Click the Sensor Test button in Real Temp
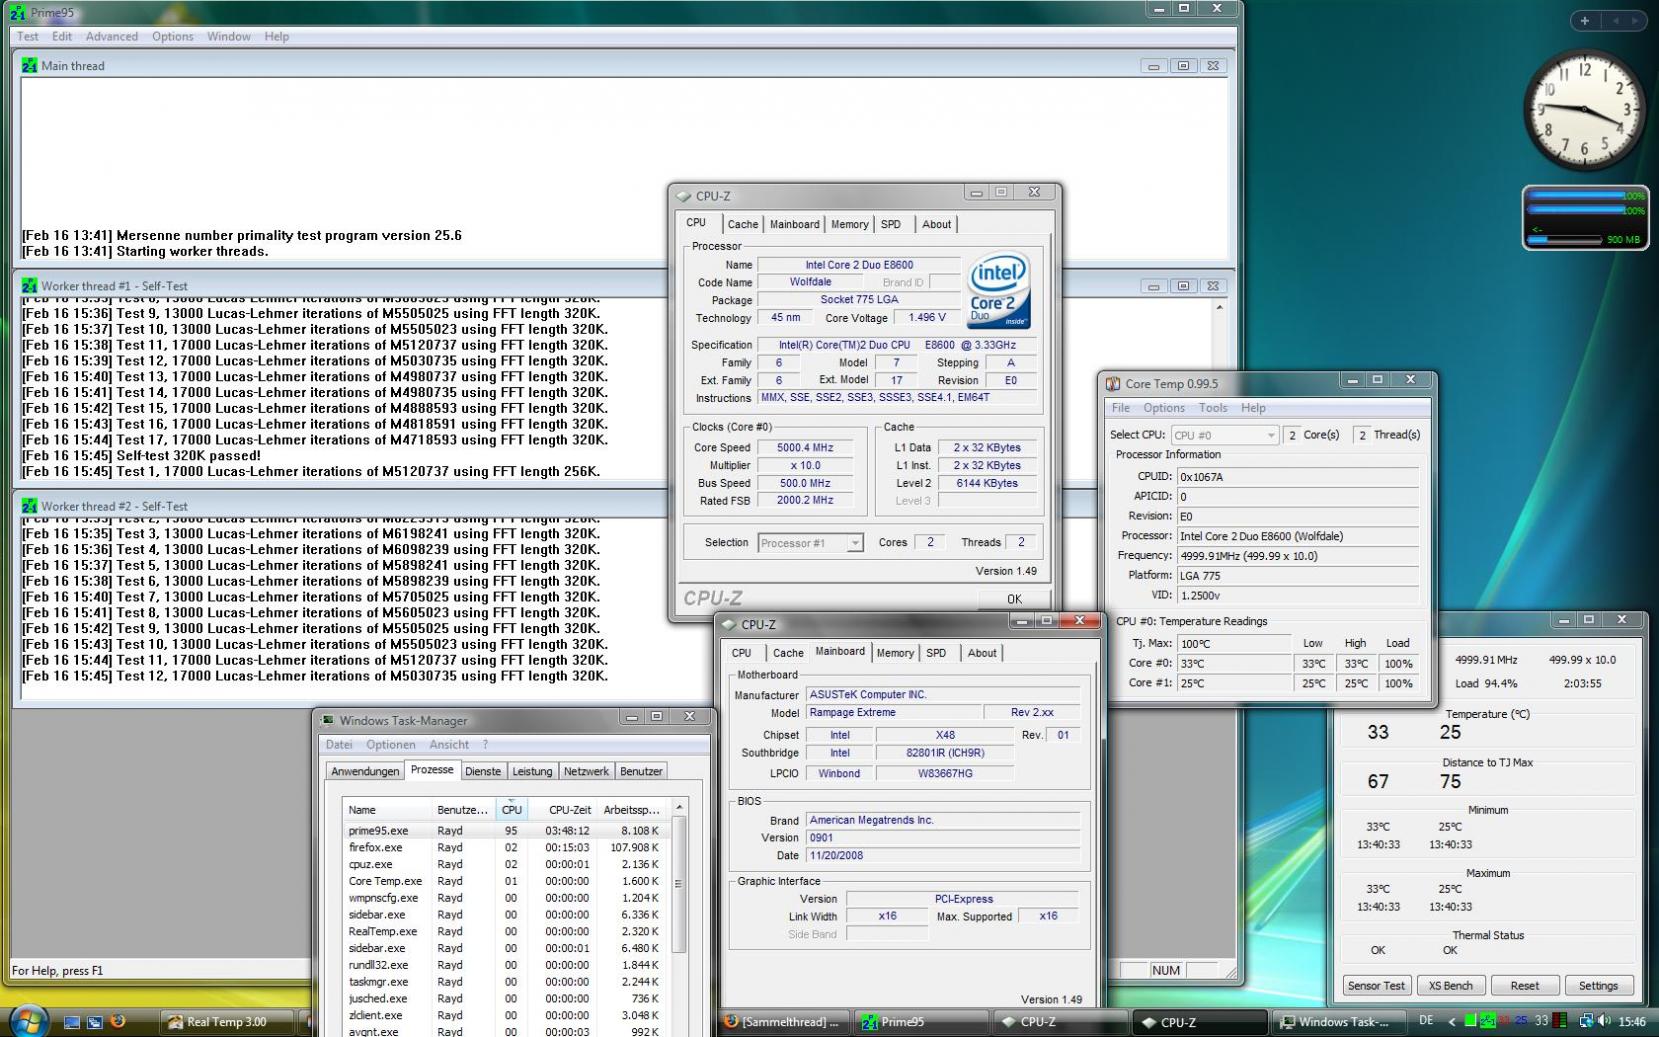Screen dimensions: 1659x1037 click(x=1376, y=985)
